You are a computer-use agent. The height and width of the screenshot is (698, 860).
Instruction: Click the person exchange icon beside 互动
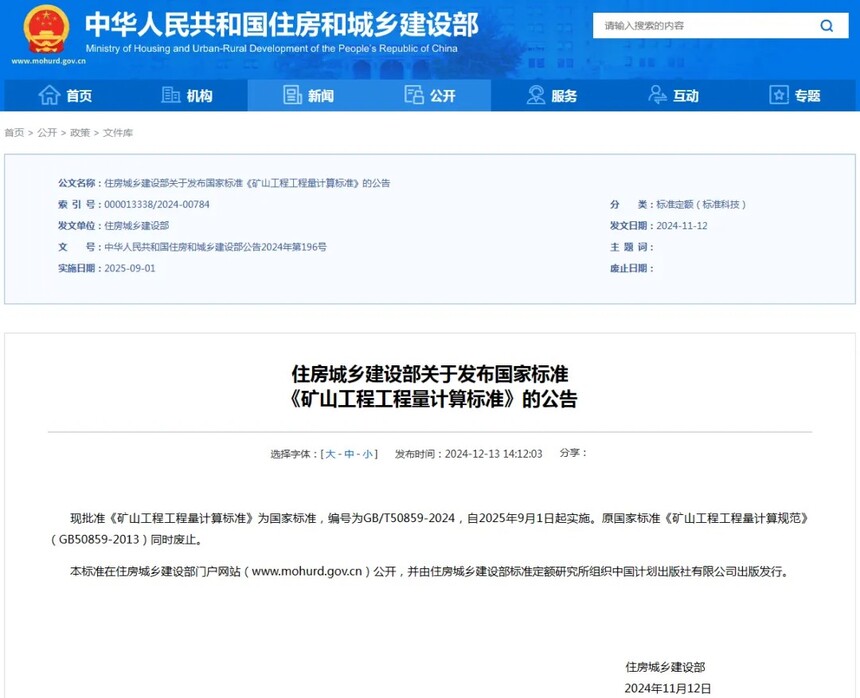click(657, 95)
